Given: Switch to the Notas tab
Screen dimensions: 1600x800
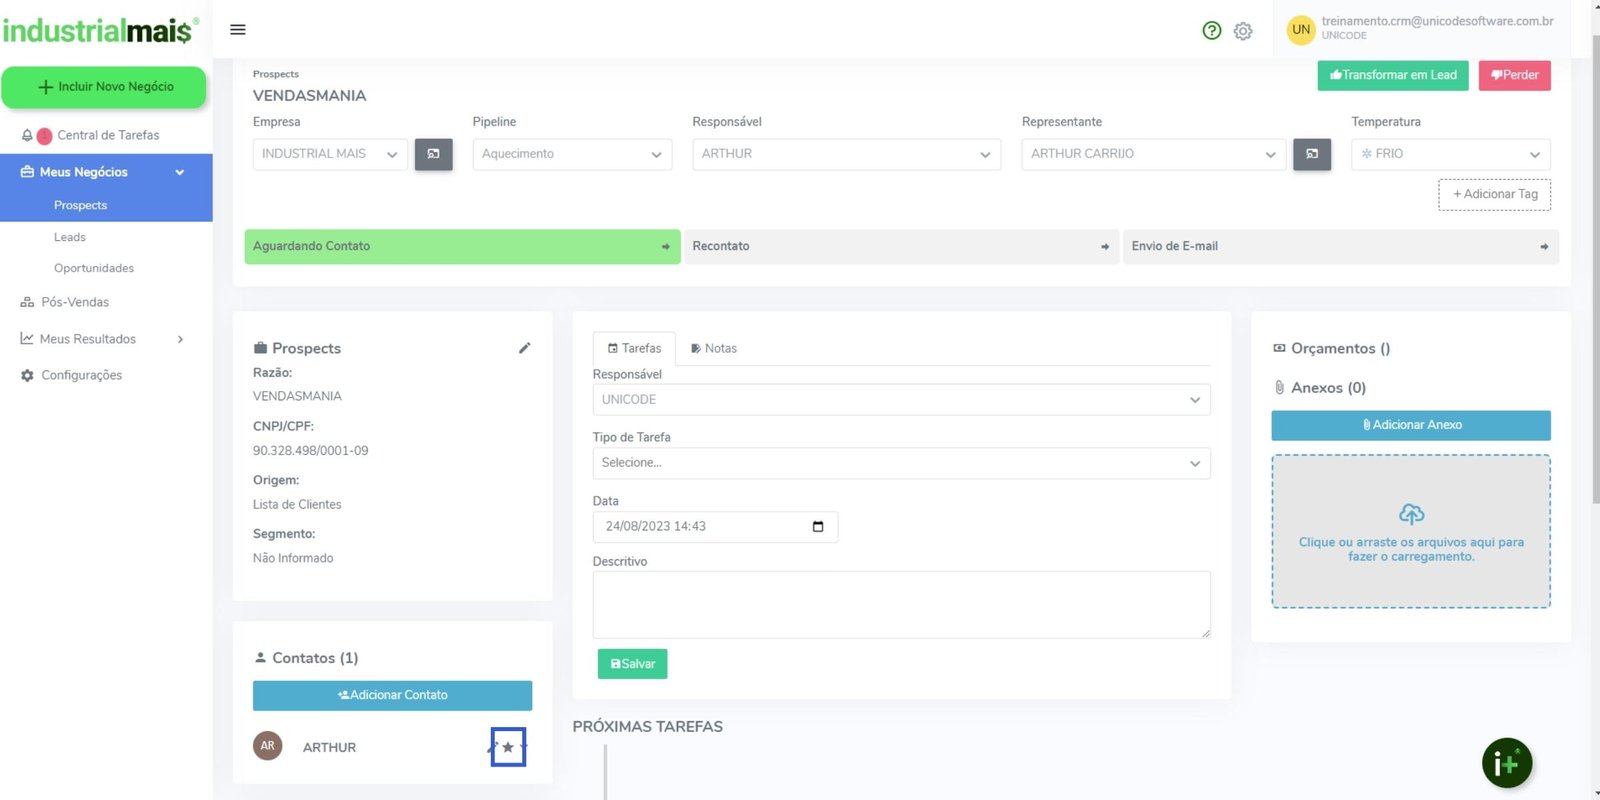Looking at the screenshot, I should point(714,348).
